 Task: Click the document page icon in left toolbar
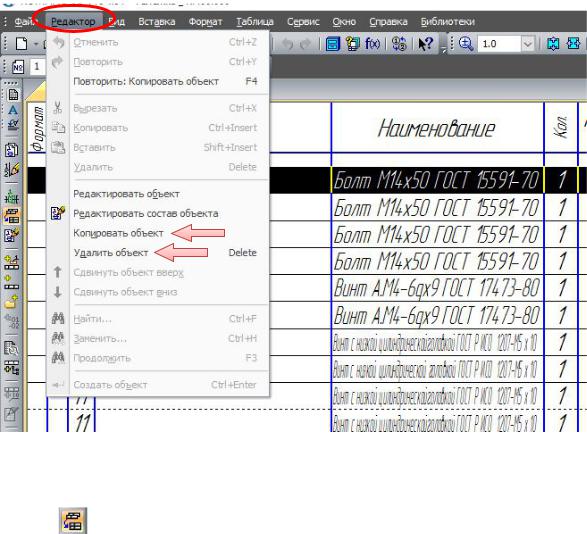click(13, 94)
